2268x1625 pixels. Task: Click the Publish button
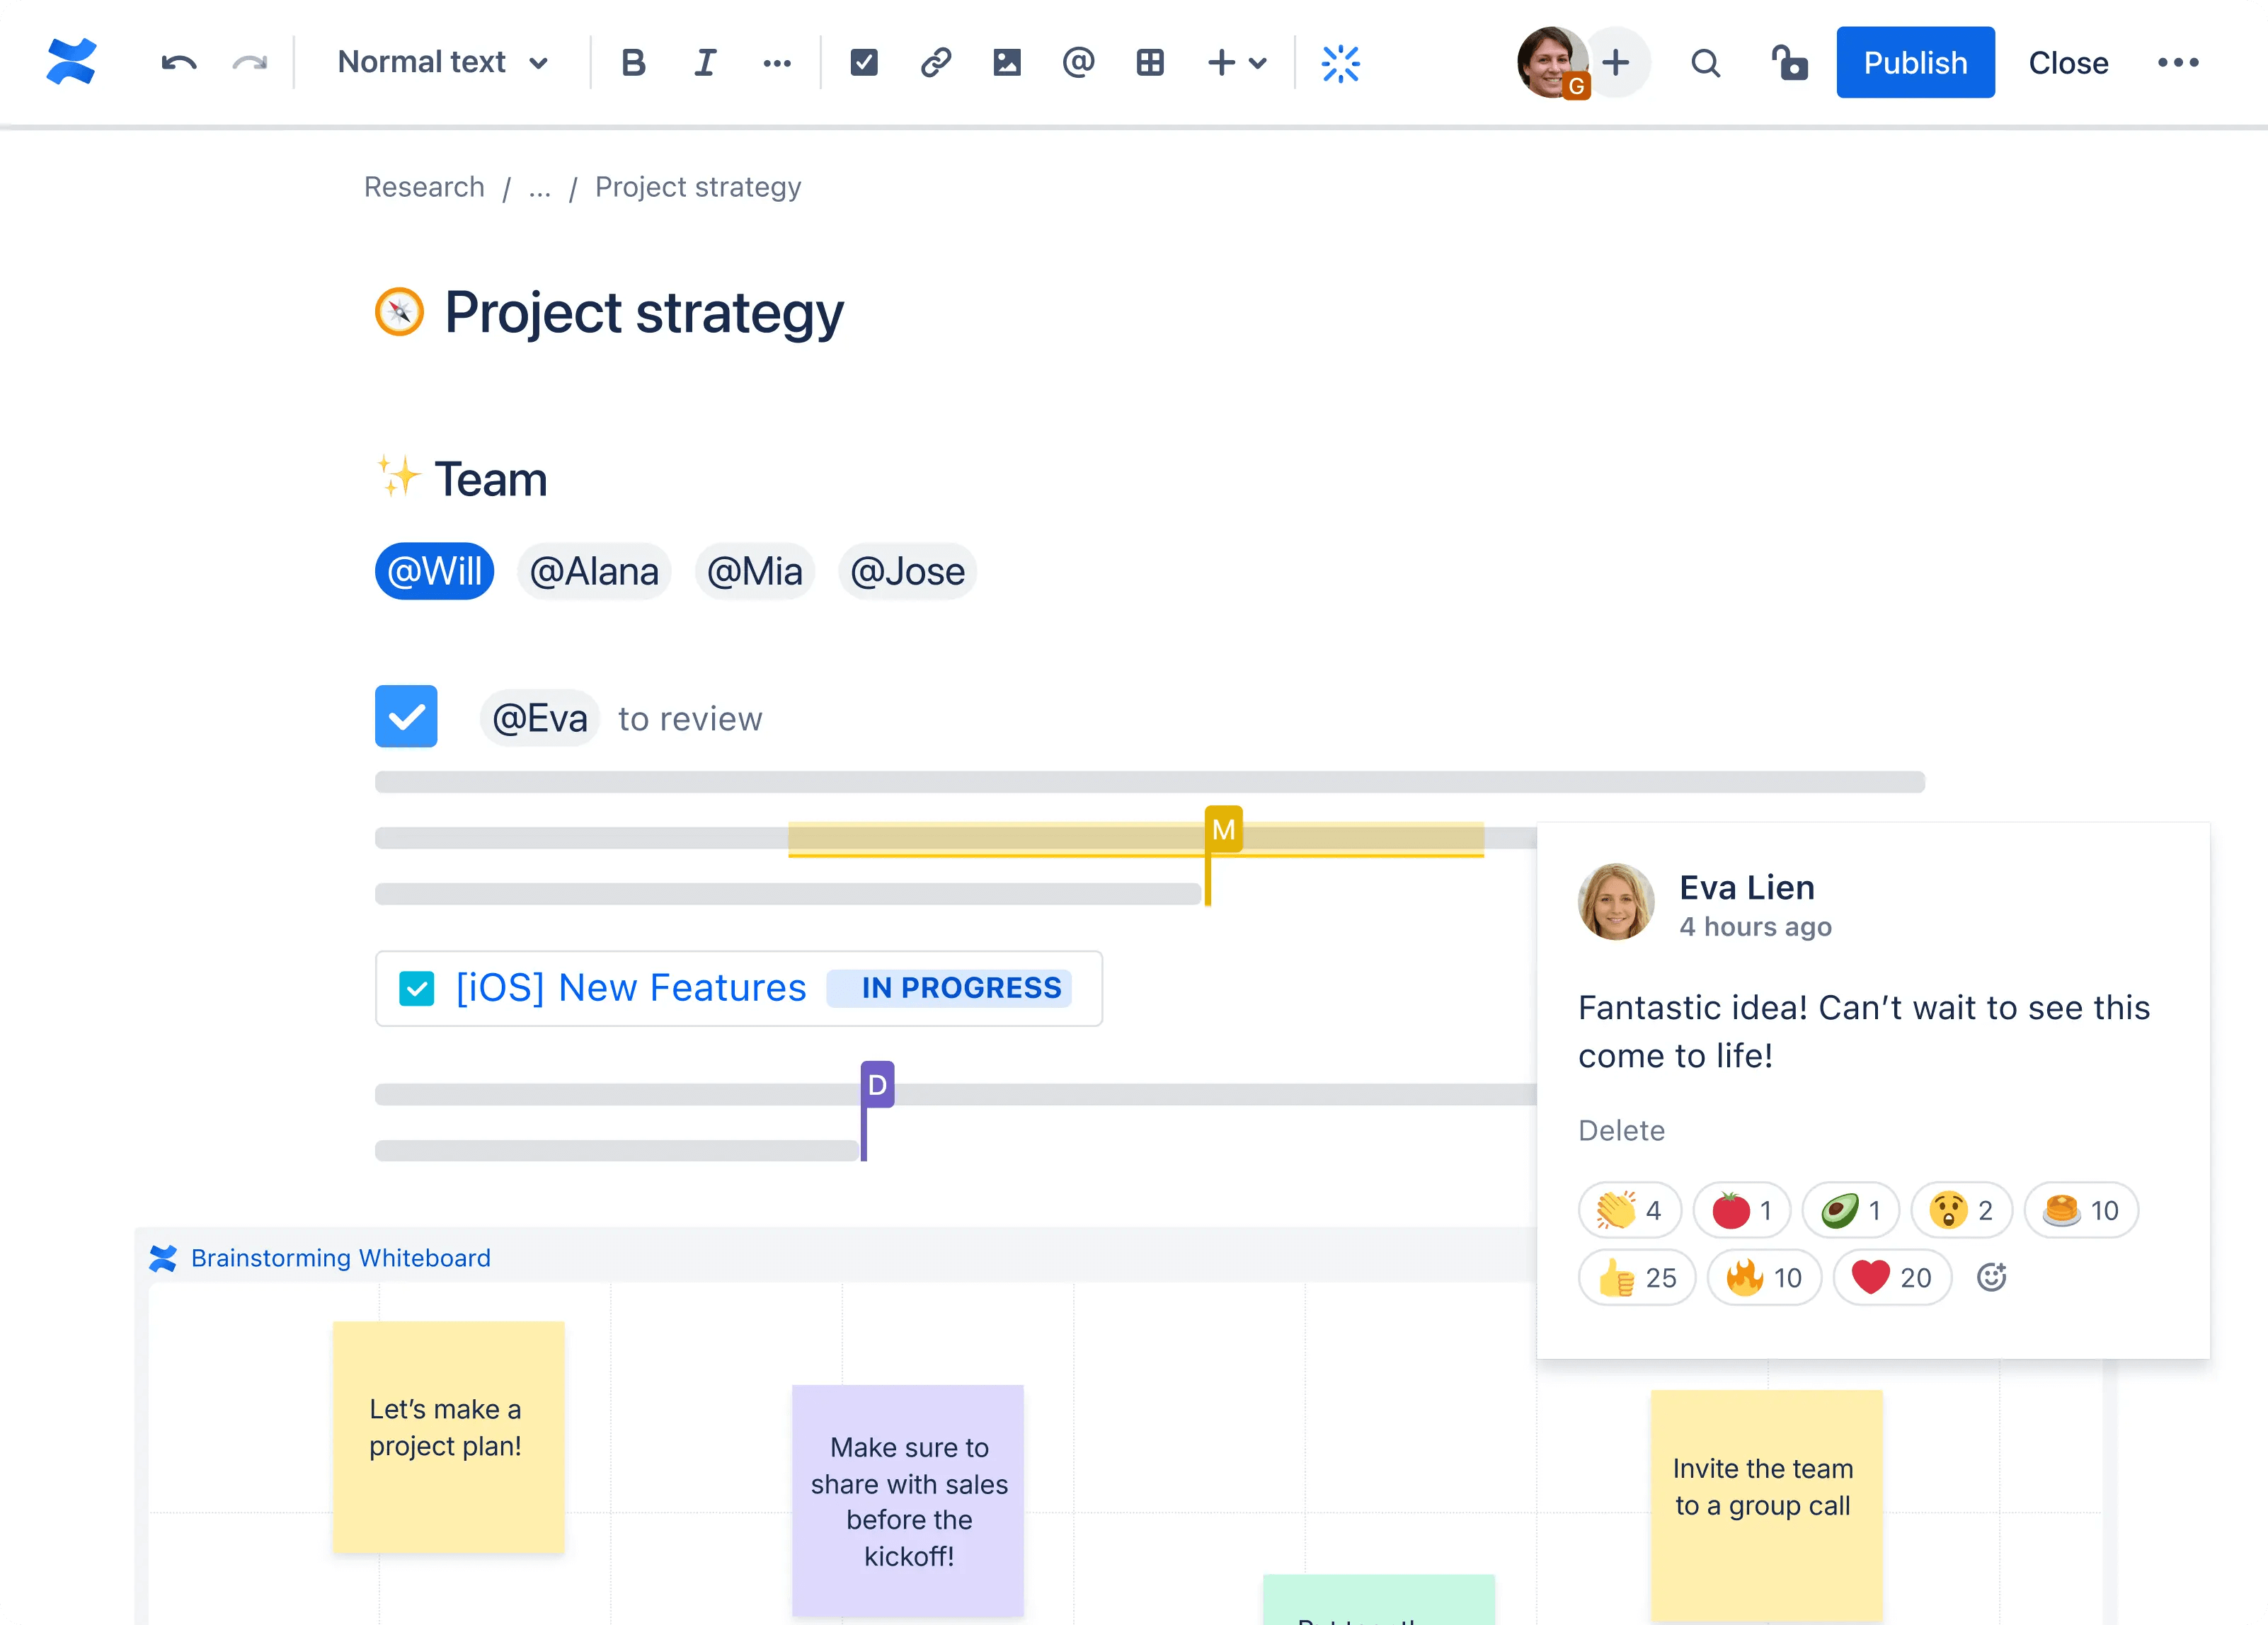1915,62
